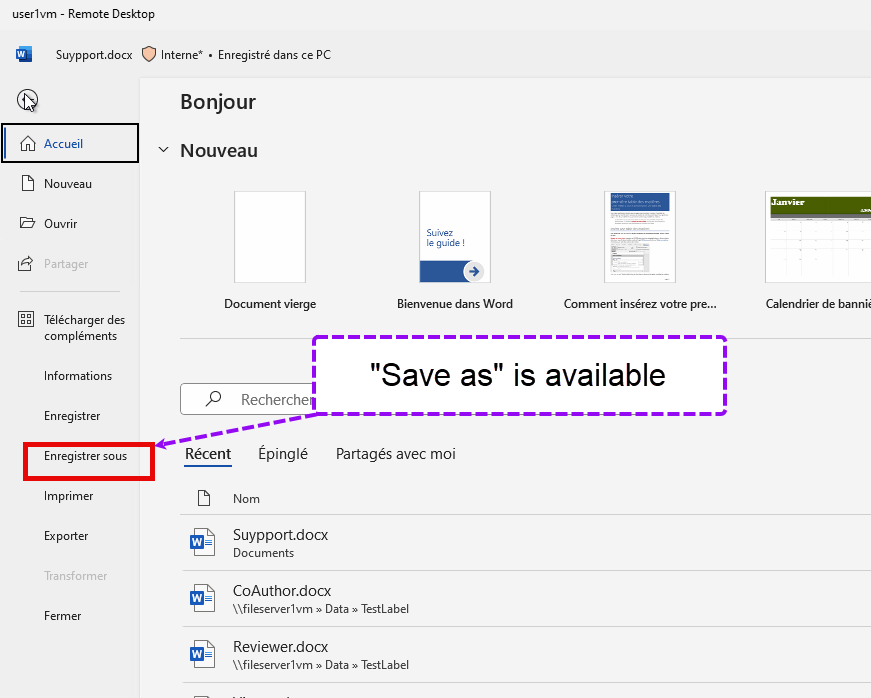The image size is (871, 698).
Task: Select Nouveau in the left menu
Action: click(x=70, y=183)
